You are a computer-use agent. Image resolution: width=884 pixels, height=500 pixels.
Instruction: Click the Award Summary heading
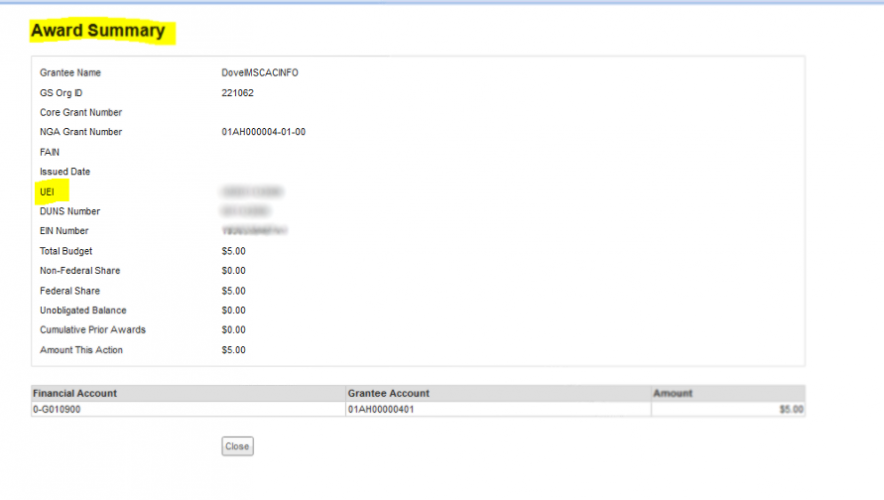(98, 31)
